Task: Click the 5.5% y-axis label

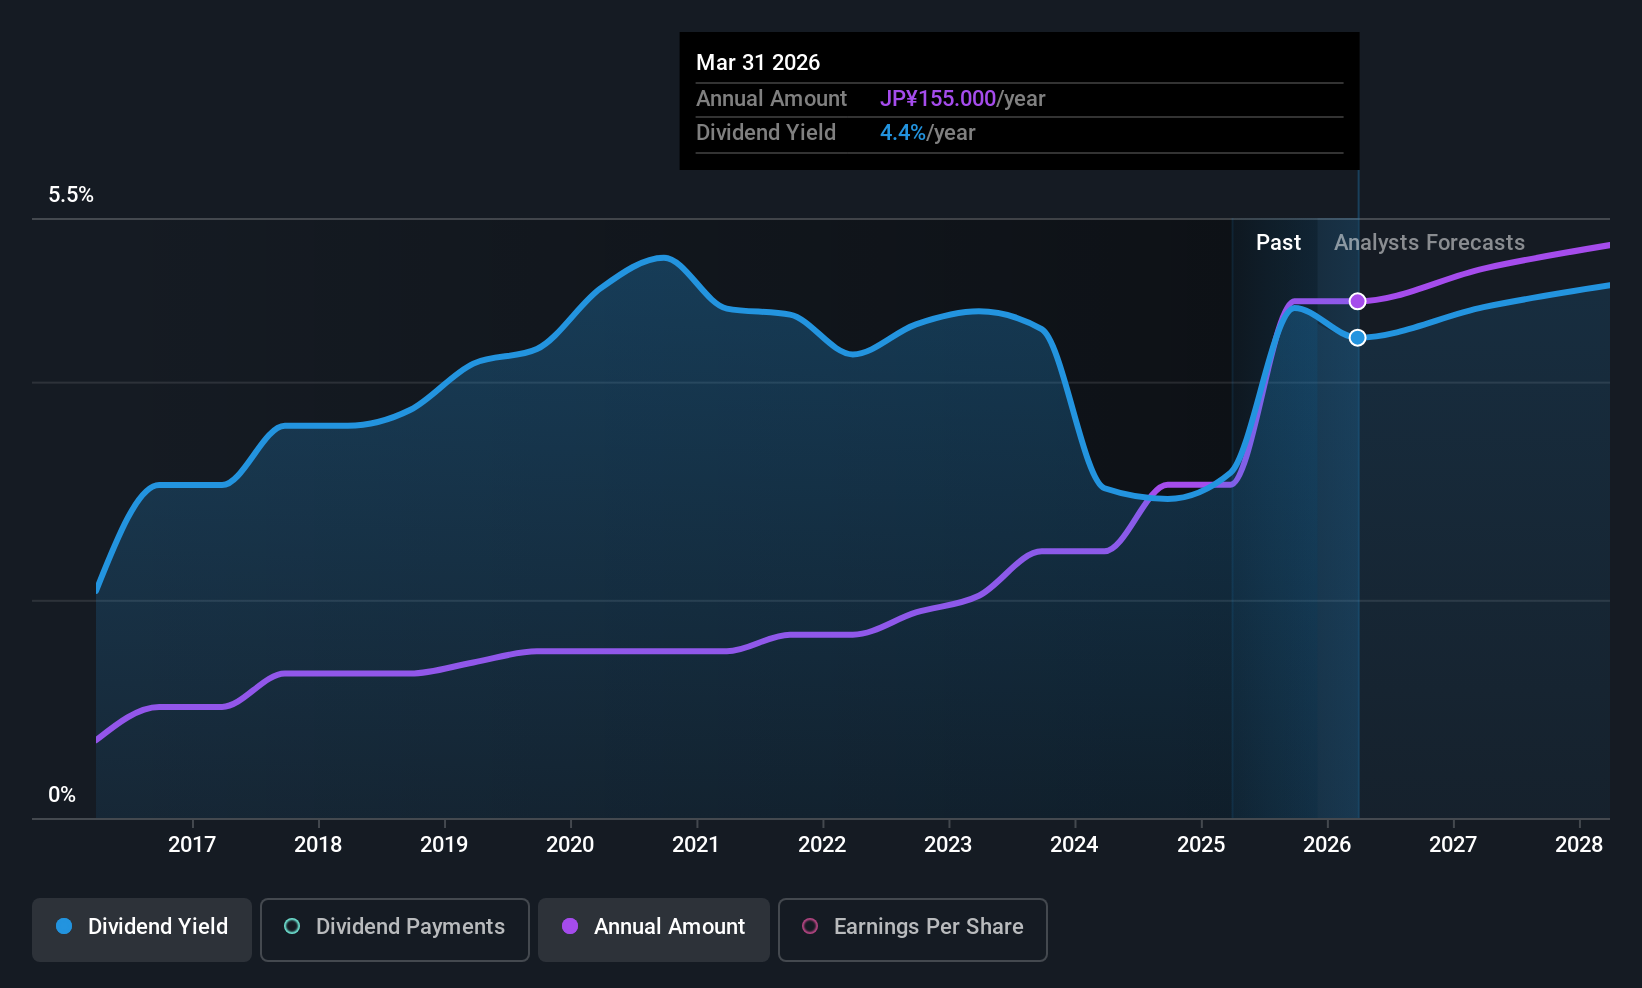Action: (x=71, y=195)
